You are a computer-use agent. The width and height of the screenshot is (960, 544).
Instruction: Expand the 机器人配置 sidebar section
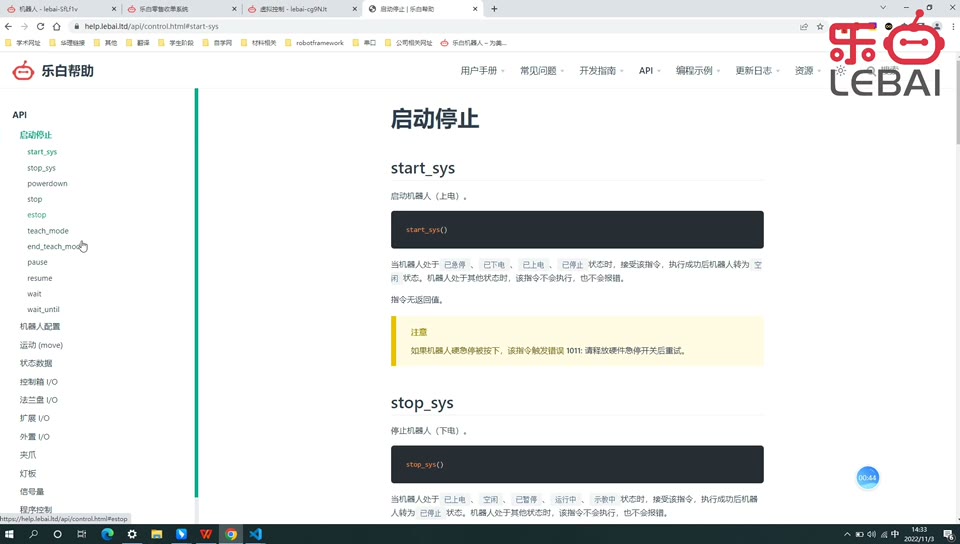click(x=40, y=327)
